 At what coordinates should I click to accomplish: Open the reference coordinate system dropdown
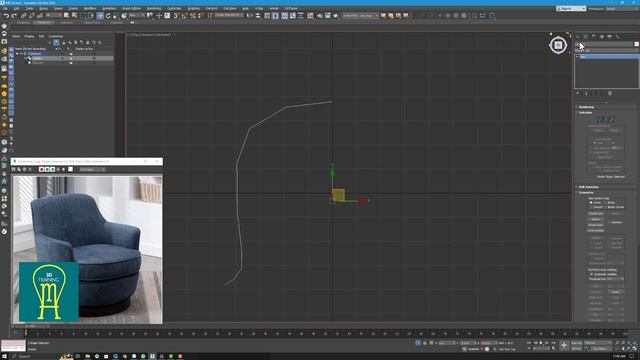137,16
